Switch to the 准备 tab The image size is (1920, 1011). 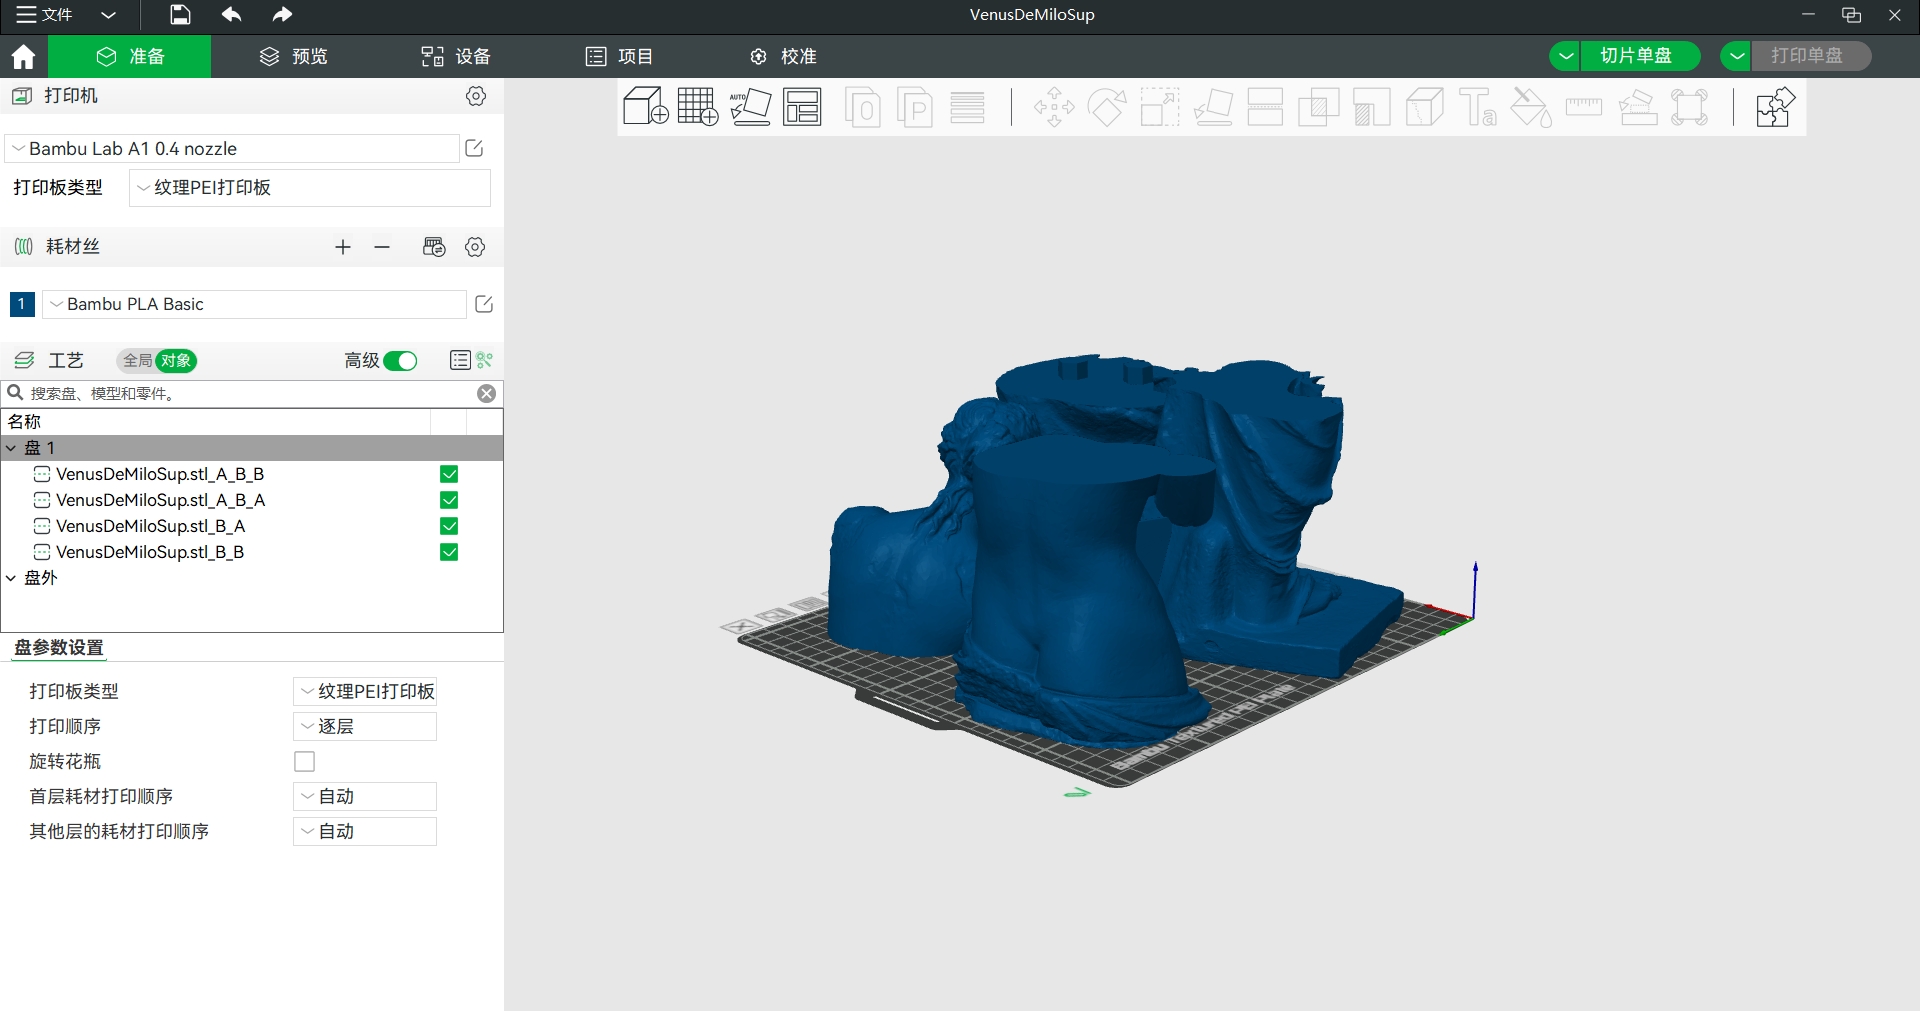(130, 57)
